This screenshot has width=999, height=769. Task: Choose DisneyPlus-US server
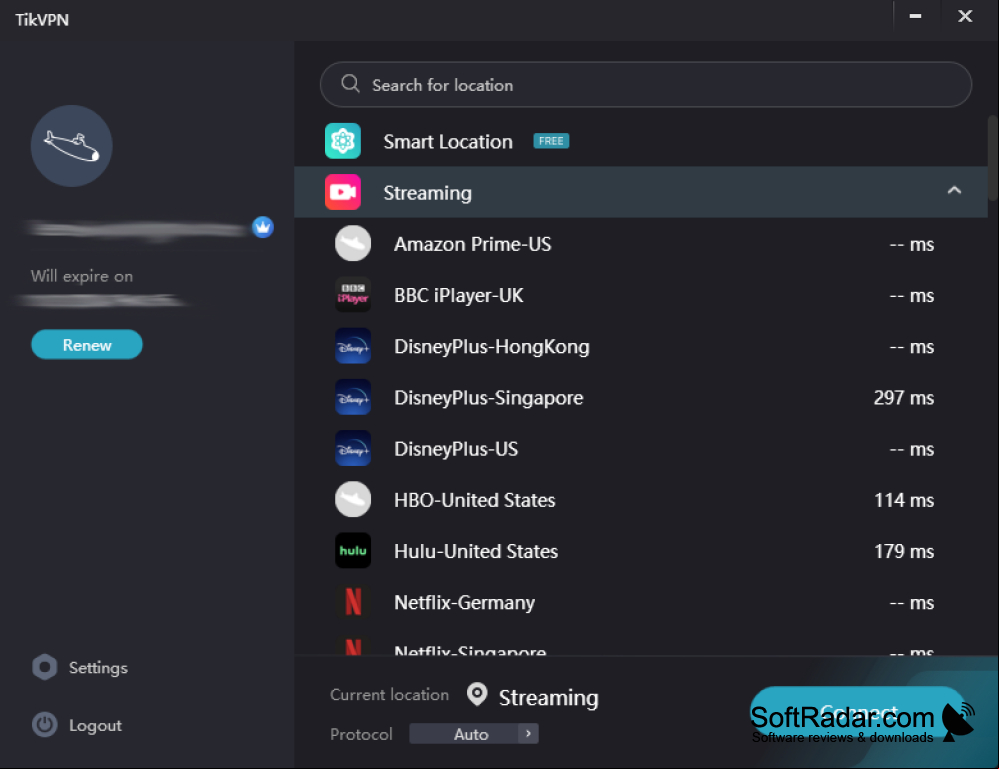tap(641, 449)
